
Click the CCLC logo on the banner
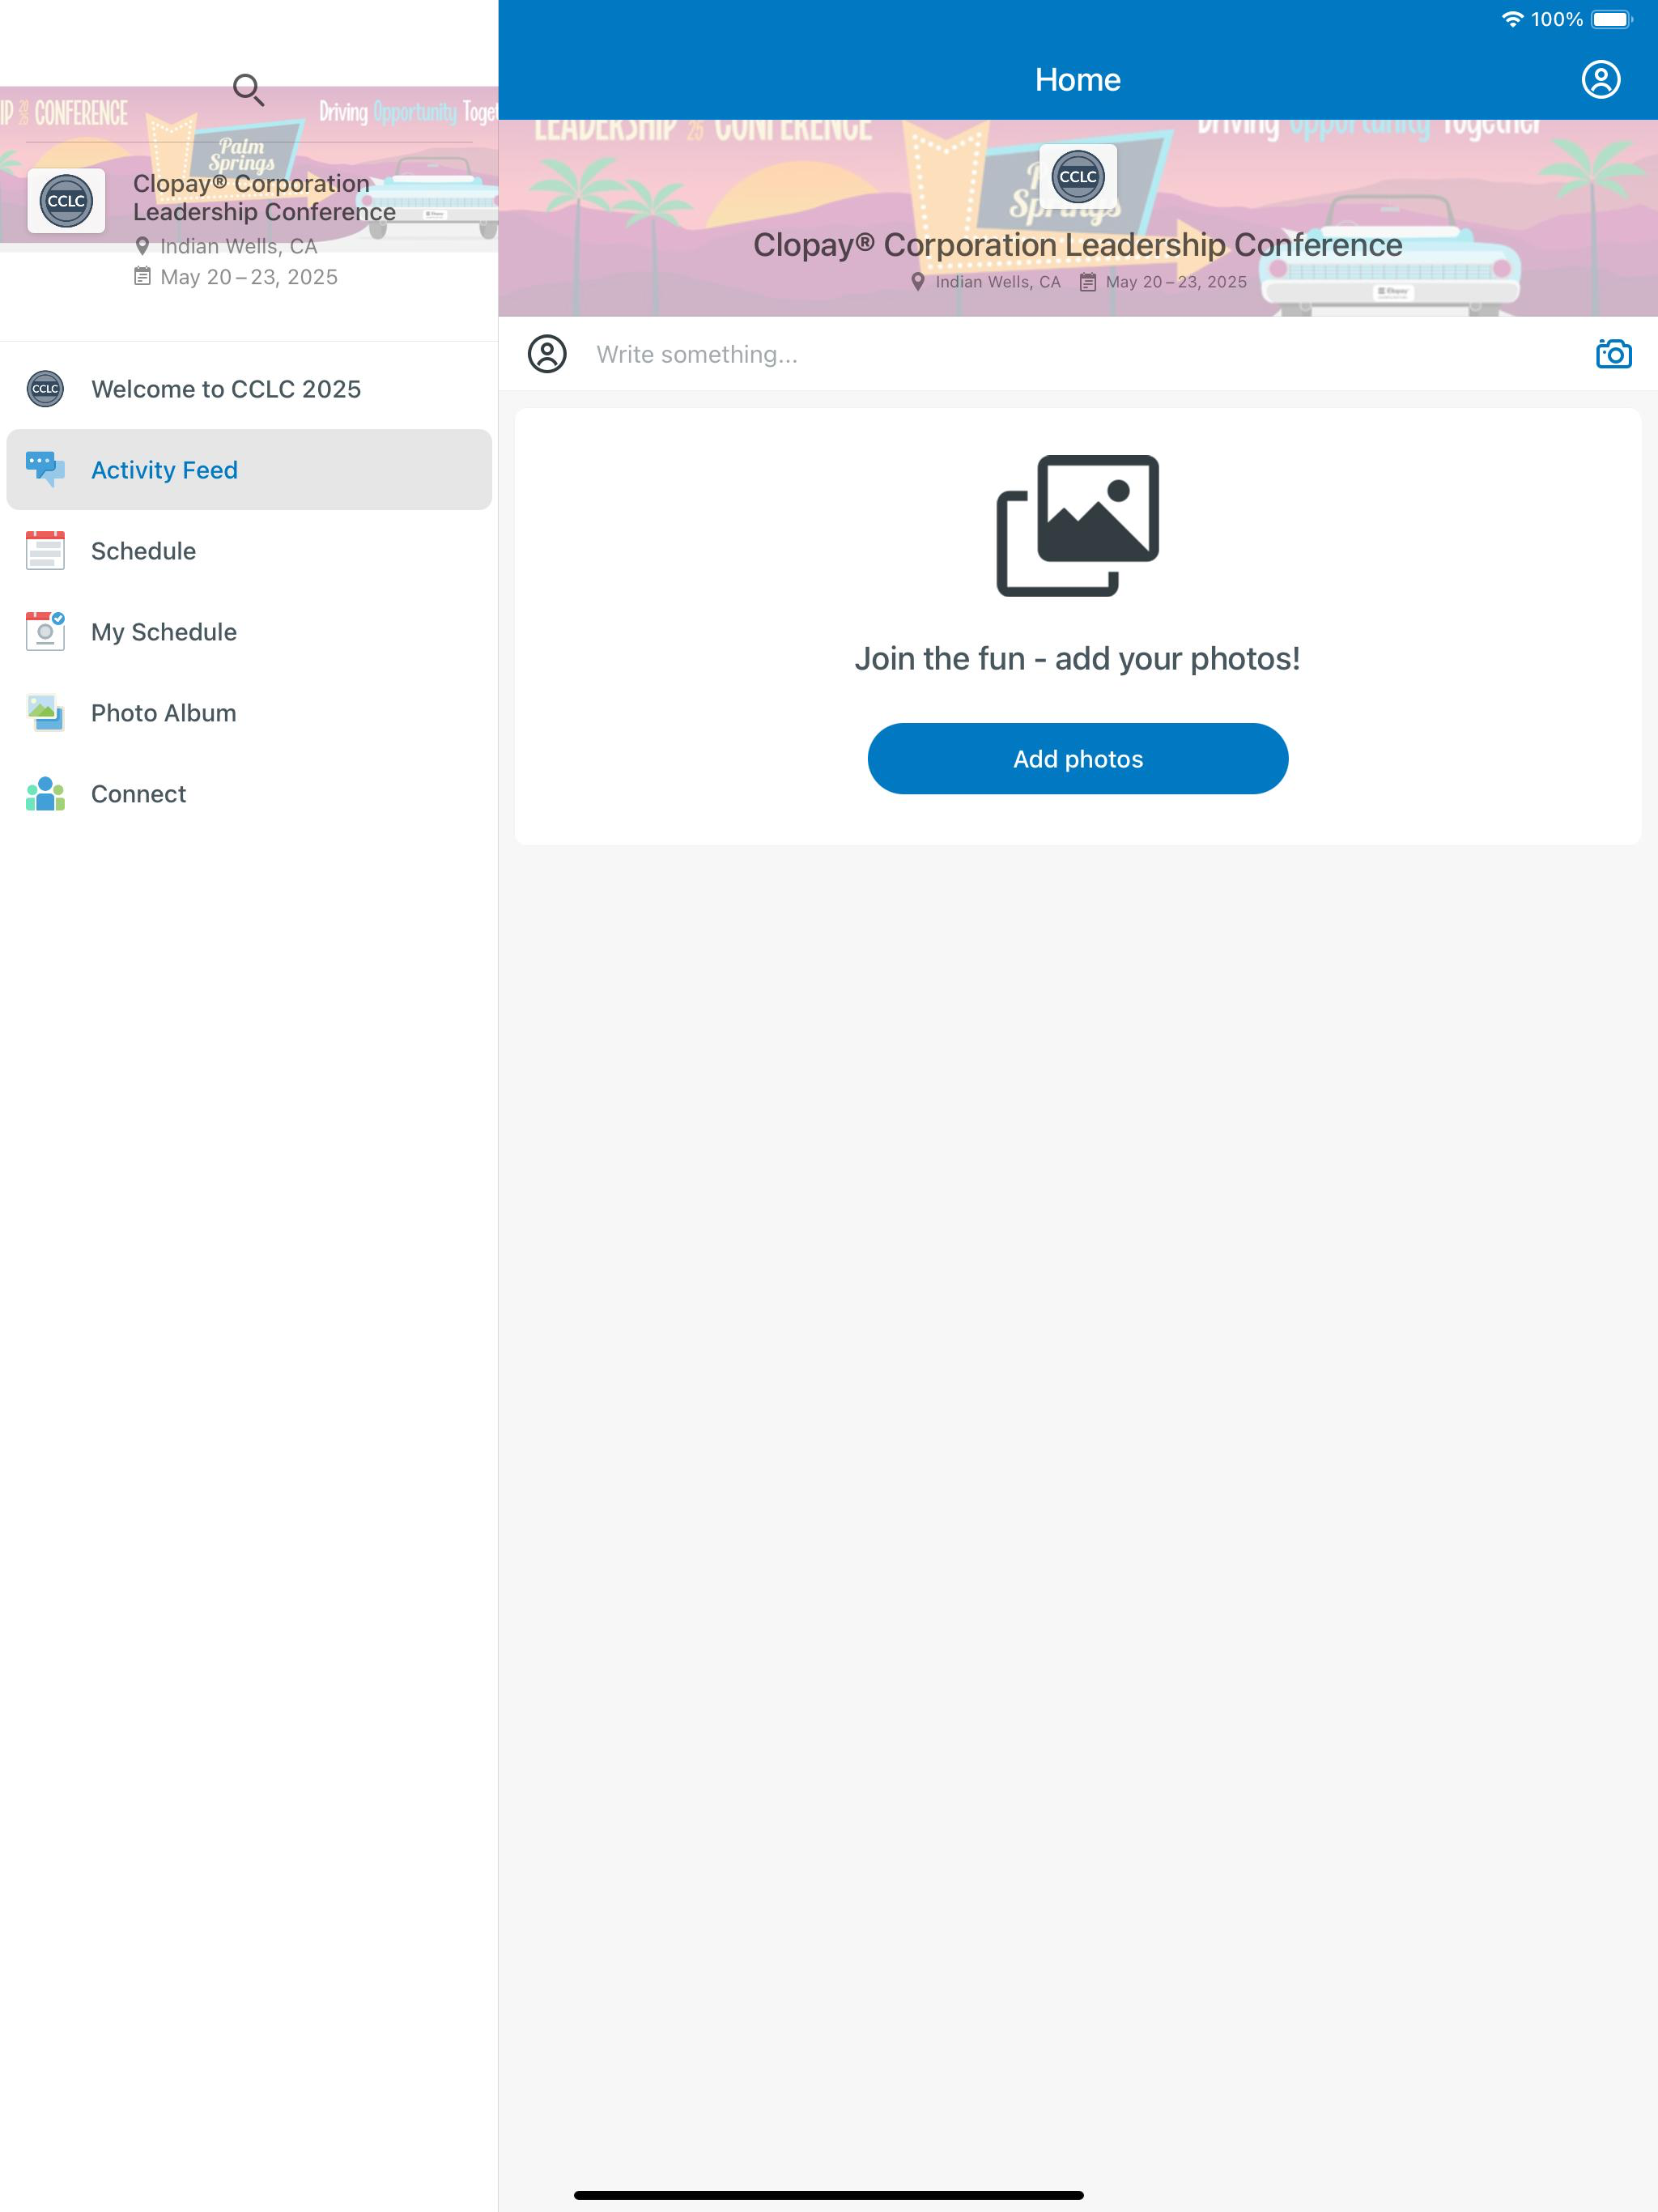point(1078,177)
